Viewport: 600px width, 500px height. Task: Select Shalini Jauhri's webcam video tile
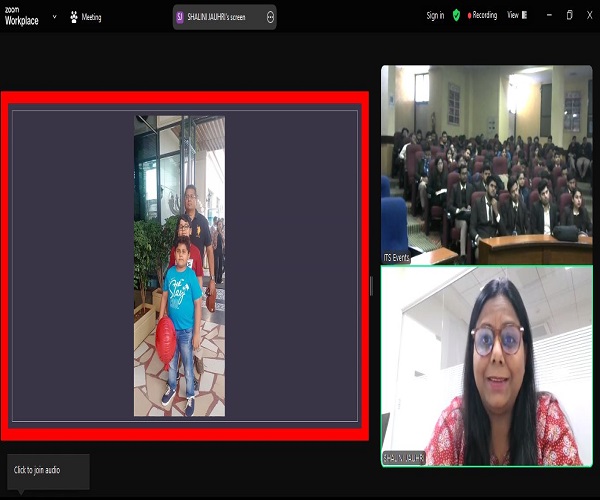pos(486,366)
